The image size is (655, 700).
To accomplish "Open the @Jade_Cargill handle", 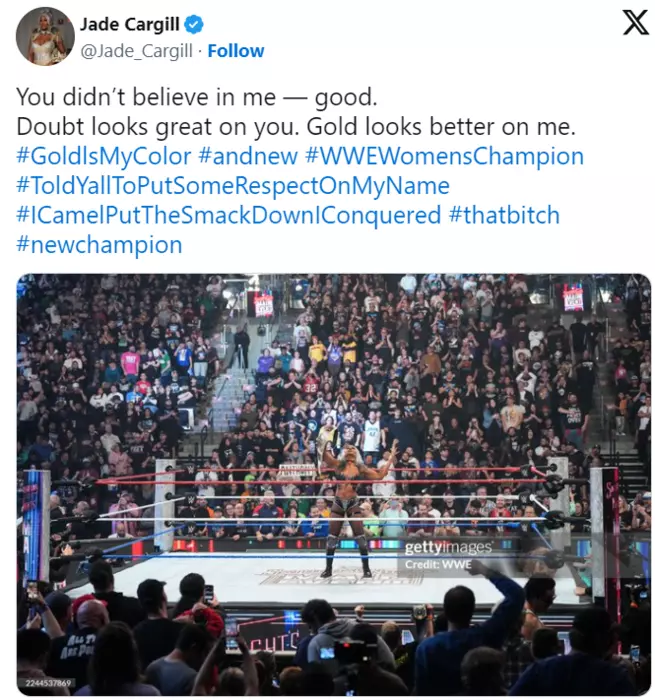I will click(136, 51).
